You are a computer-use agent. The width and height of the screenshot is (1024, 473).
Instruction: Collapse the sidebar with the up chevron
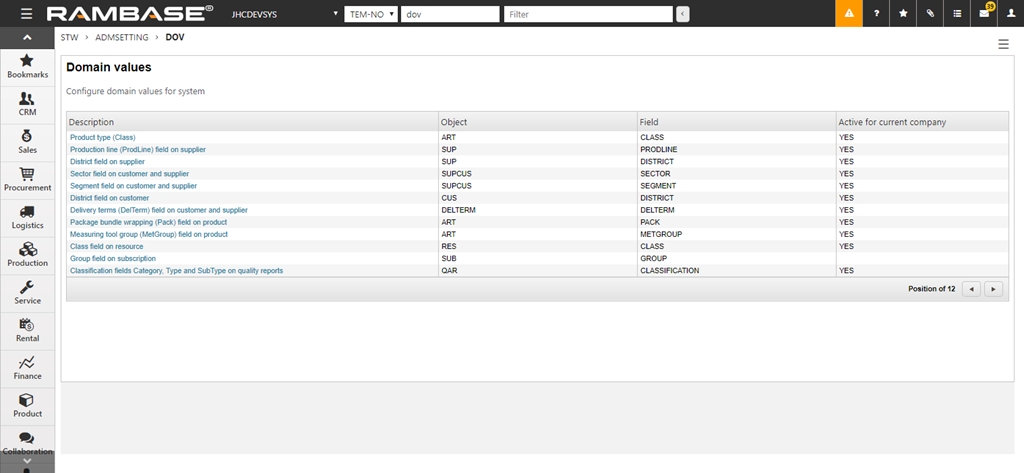tap(27, 37)
